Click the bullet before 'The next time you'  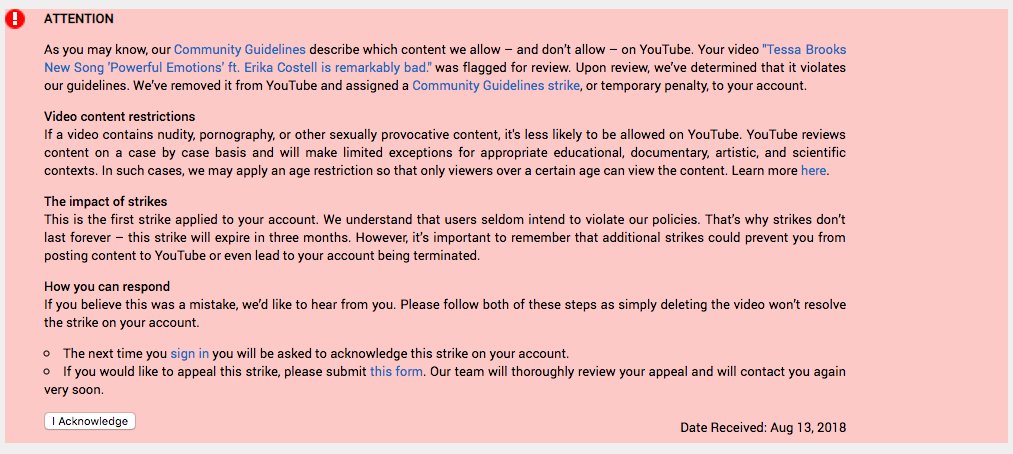pyautogui.click(x=47, y=354)
